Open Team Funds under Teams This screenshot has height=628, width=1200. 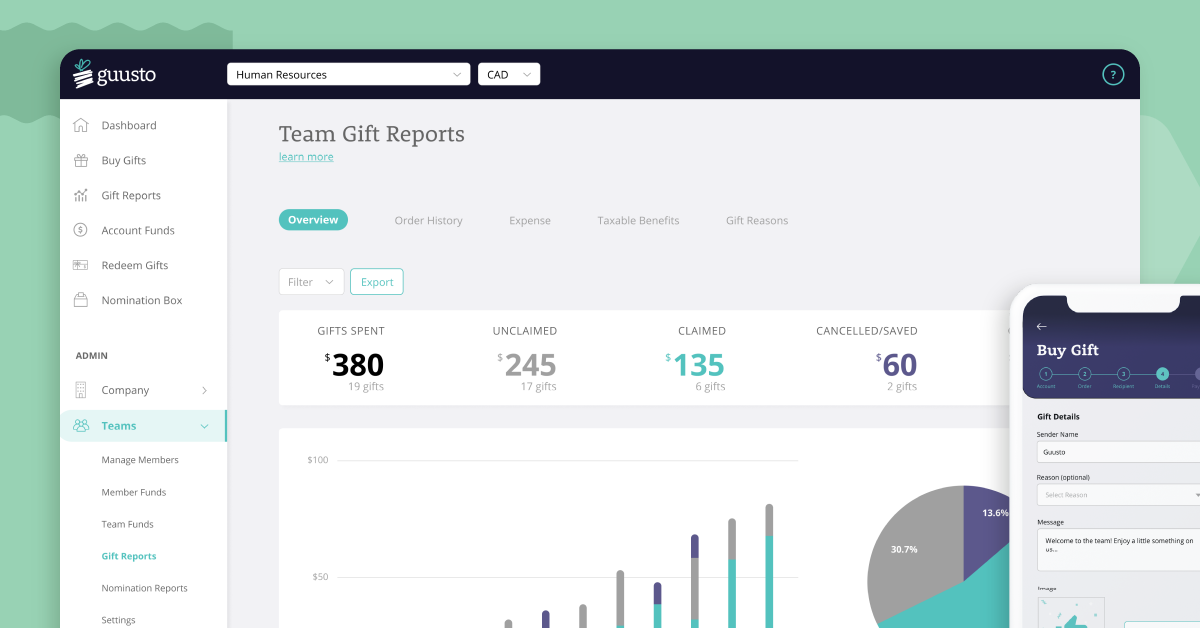click(x=128, y=524)
